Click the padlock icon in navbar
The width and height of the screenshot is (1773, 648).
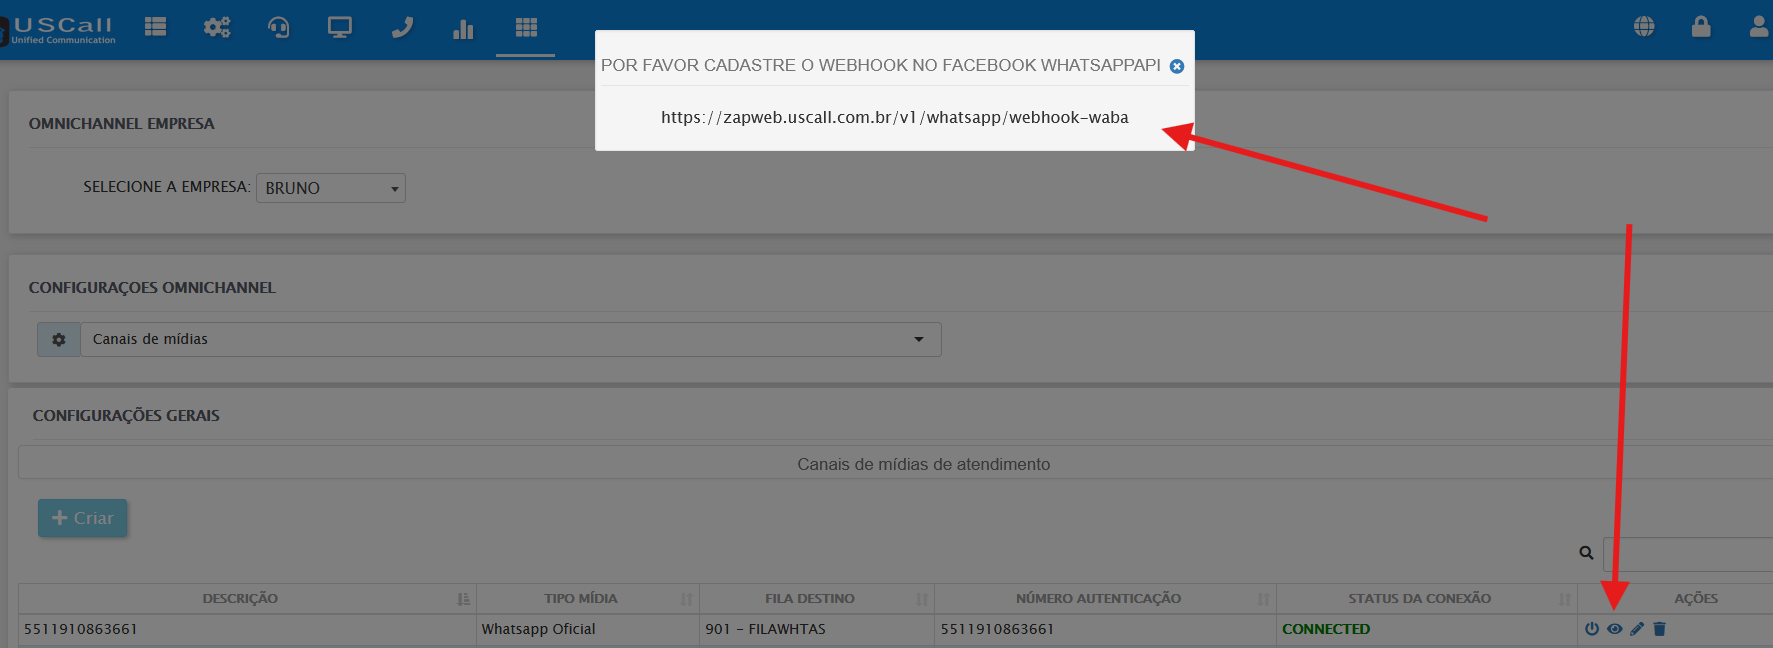(1701, 26)
